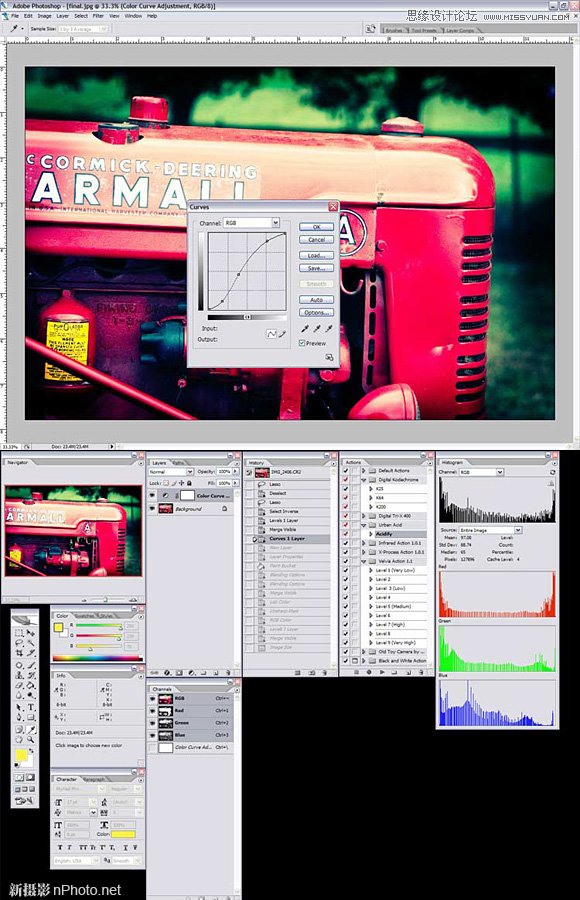This screenshot has width=580, height=900.
Task: Click the white point eyedropper in Curves
Action: (328, 328)
